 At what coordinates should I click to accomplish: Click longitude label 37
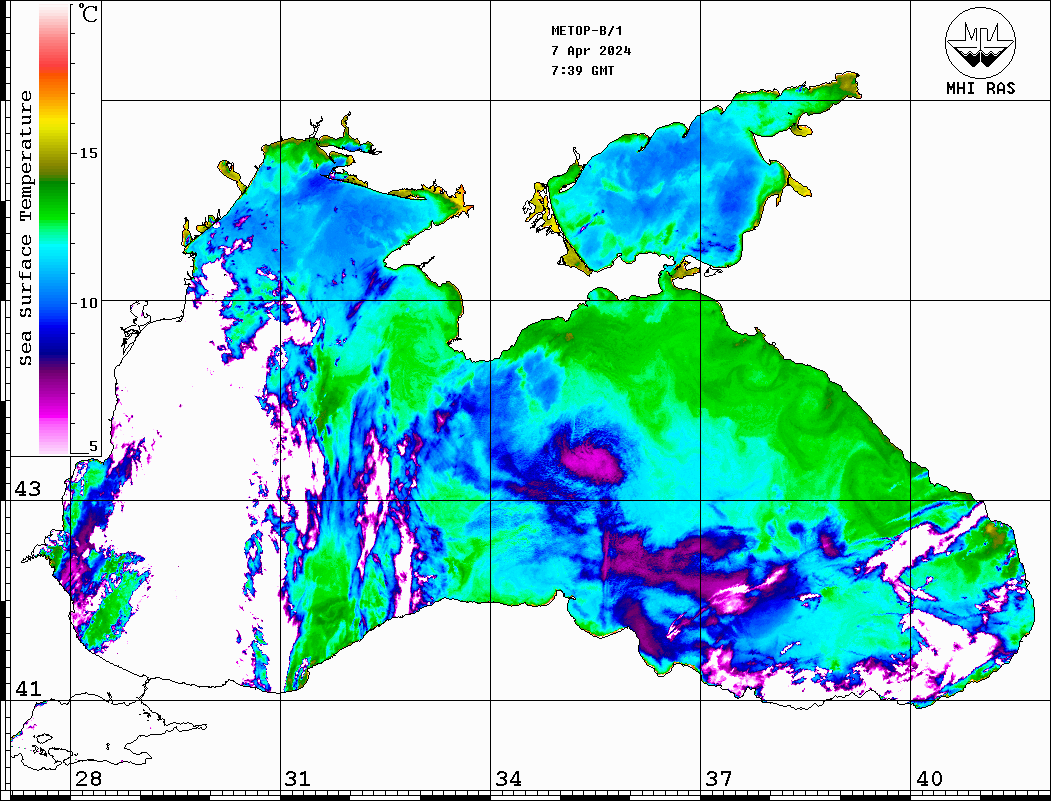point(719,779)
